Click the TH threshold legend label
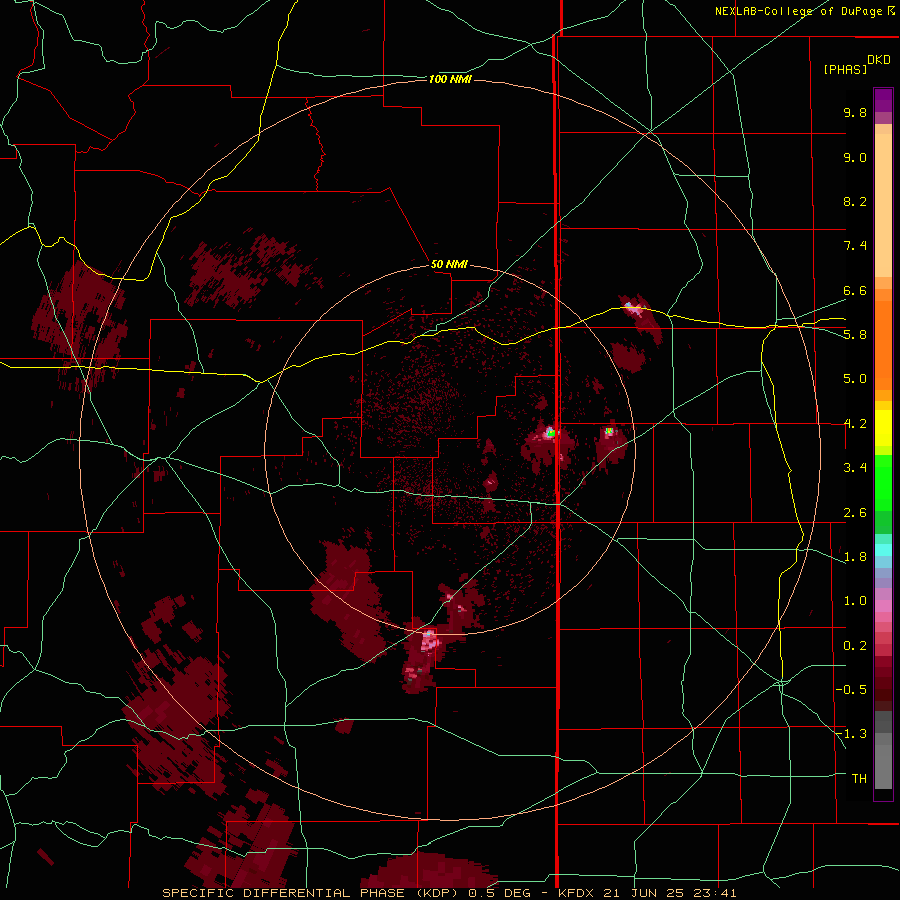This screenshot has height=900, width=900. pos(859,779)
